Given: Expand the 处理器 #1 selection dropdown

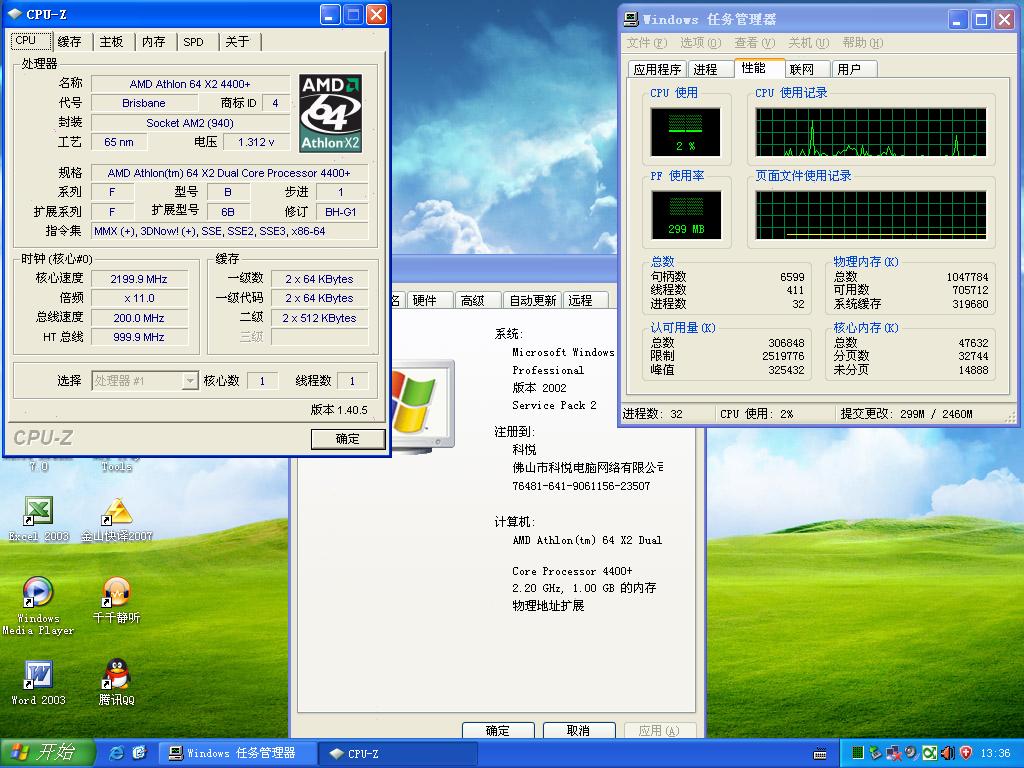Looking at the screenshot, I should pyautogui.click(x=189, y=381).
